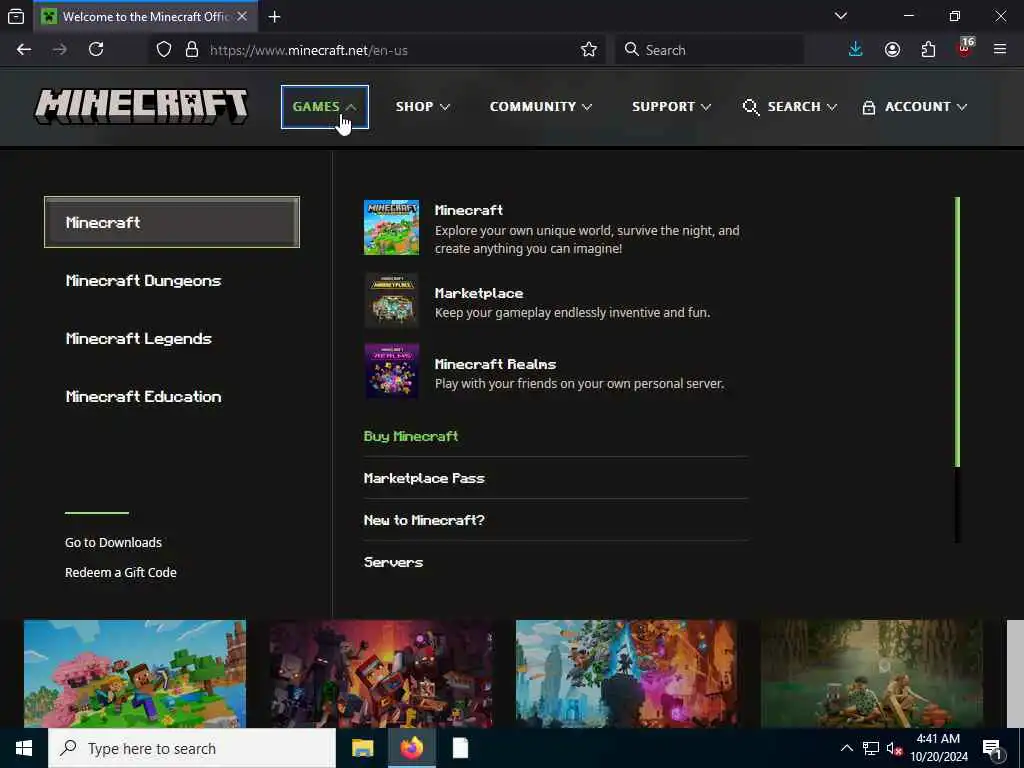Image resolution: width=1024 pixels, height=768 pixels.
Task: Open Firefox View icon beside the tabs
Action: (x=16, y=16)
